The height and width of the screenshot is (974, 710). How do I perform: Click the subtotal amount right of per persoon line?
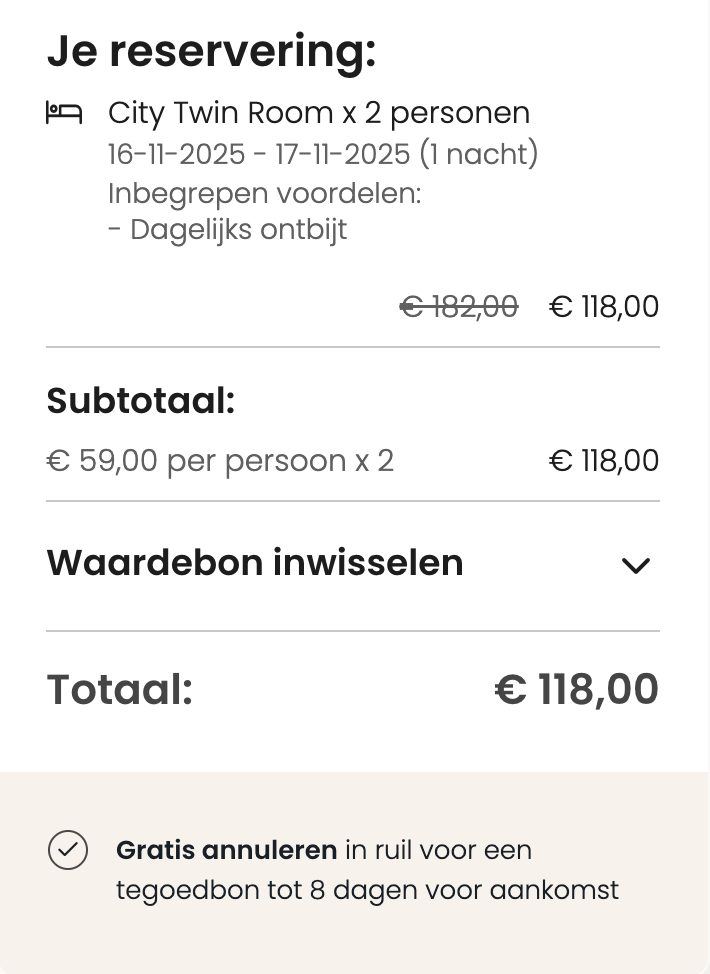tap(604, 461)
